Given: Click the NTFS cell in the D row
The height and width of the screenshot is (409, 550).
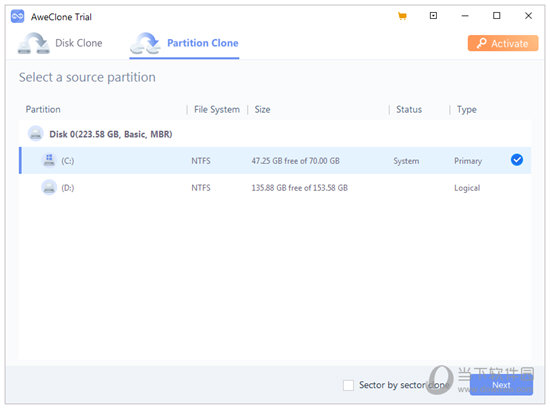Looking at the screenshot, I should pos(201,188).
